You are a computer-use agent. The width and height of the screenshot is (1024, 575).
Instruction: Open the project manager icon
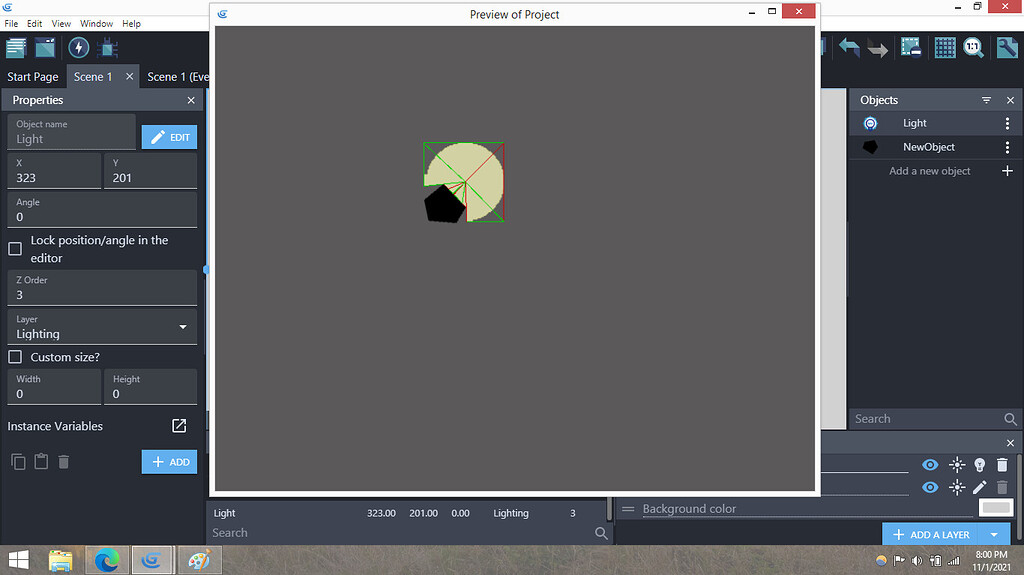click(16, 48)
